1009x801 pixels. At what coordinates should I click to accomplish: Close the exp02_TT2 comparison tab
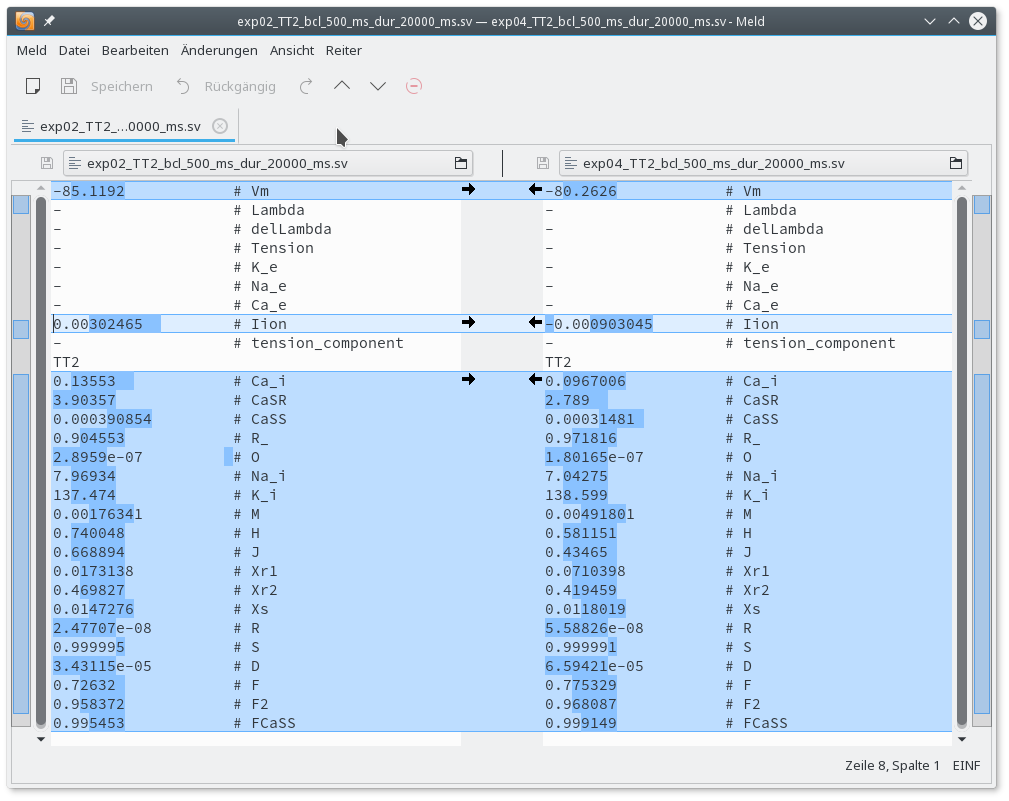click(x=220, y=126)
